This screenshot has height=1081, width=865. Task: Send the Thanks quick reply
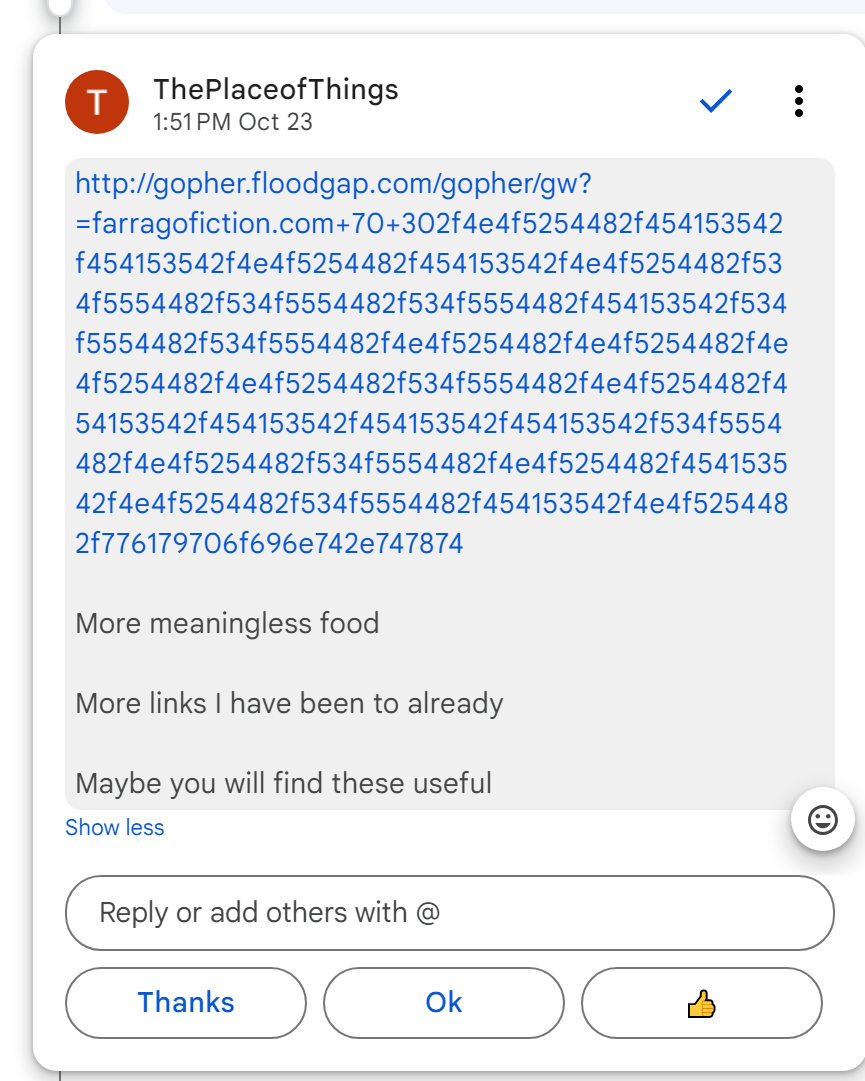(x=186, y=1003)
